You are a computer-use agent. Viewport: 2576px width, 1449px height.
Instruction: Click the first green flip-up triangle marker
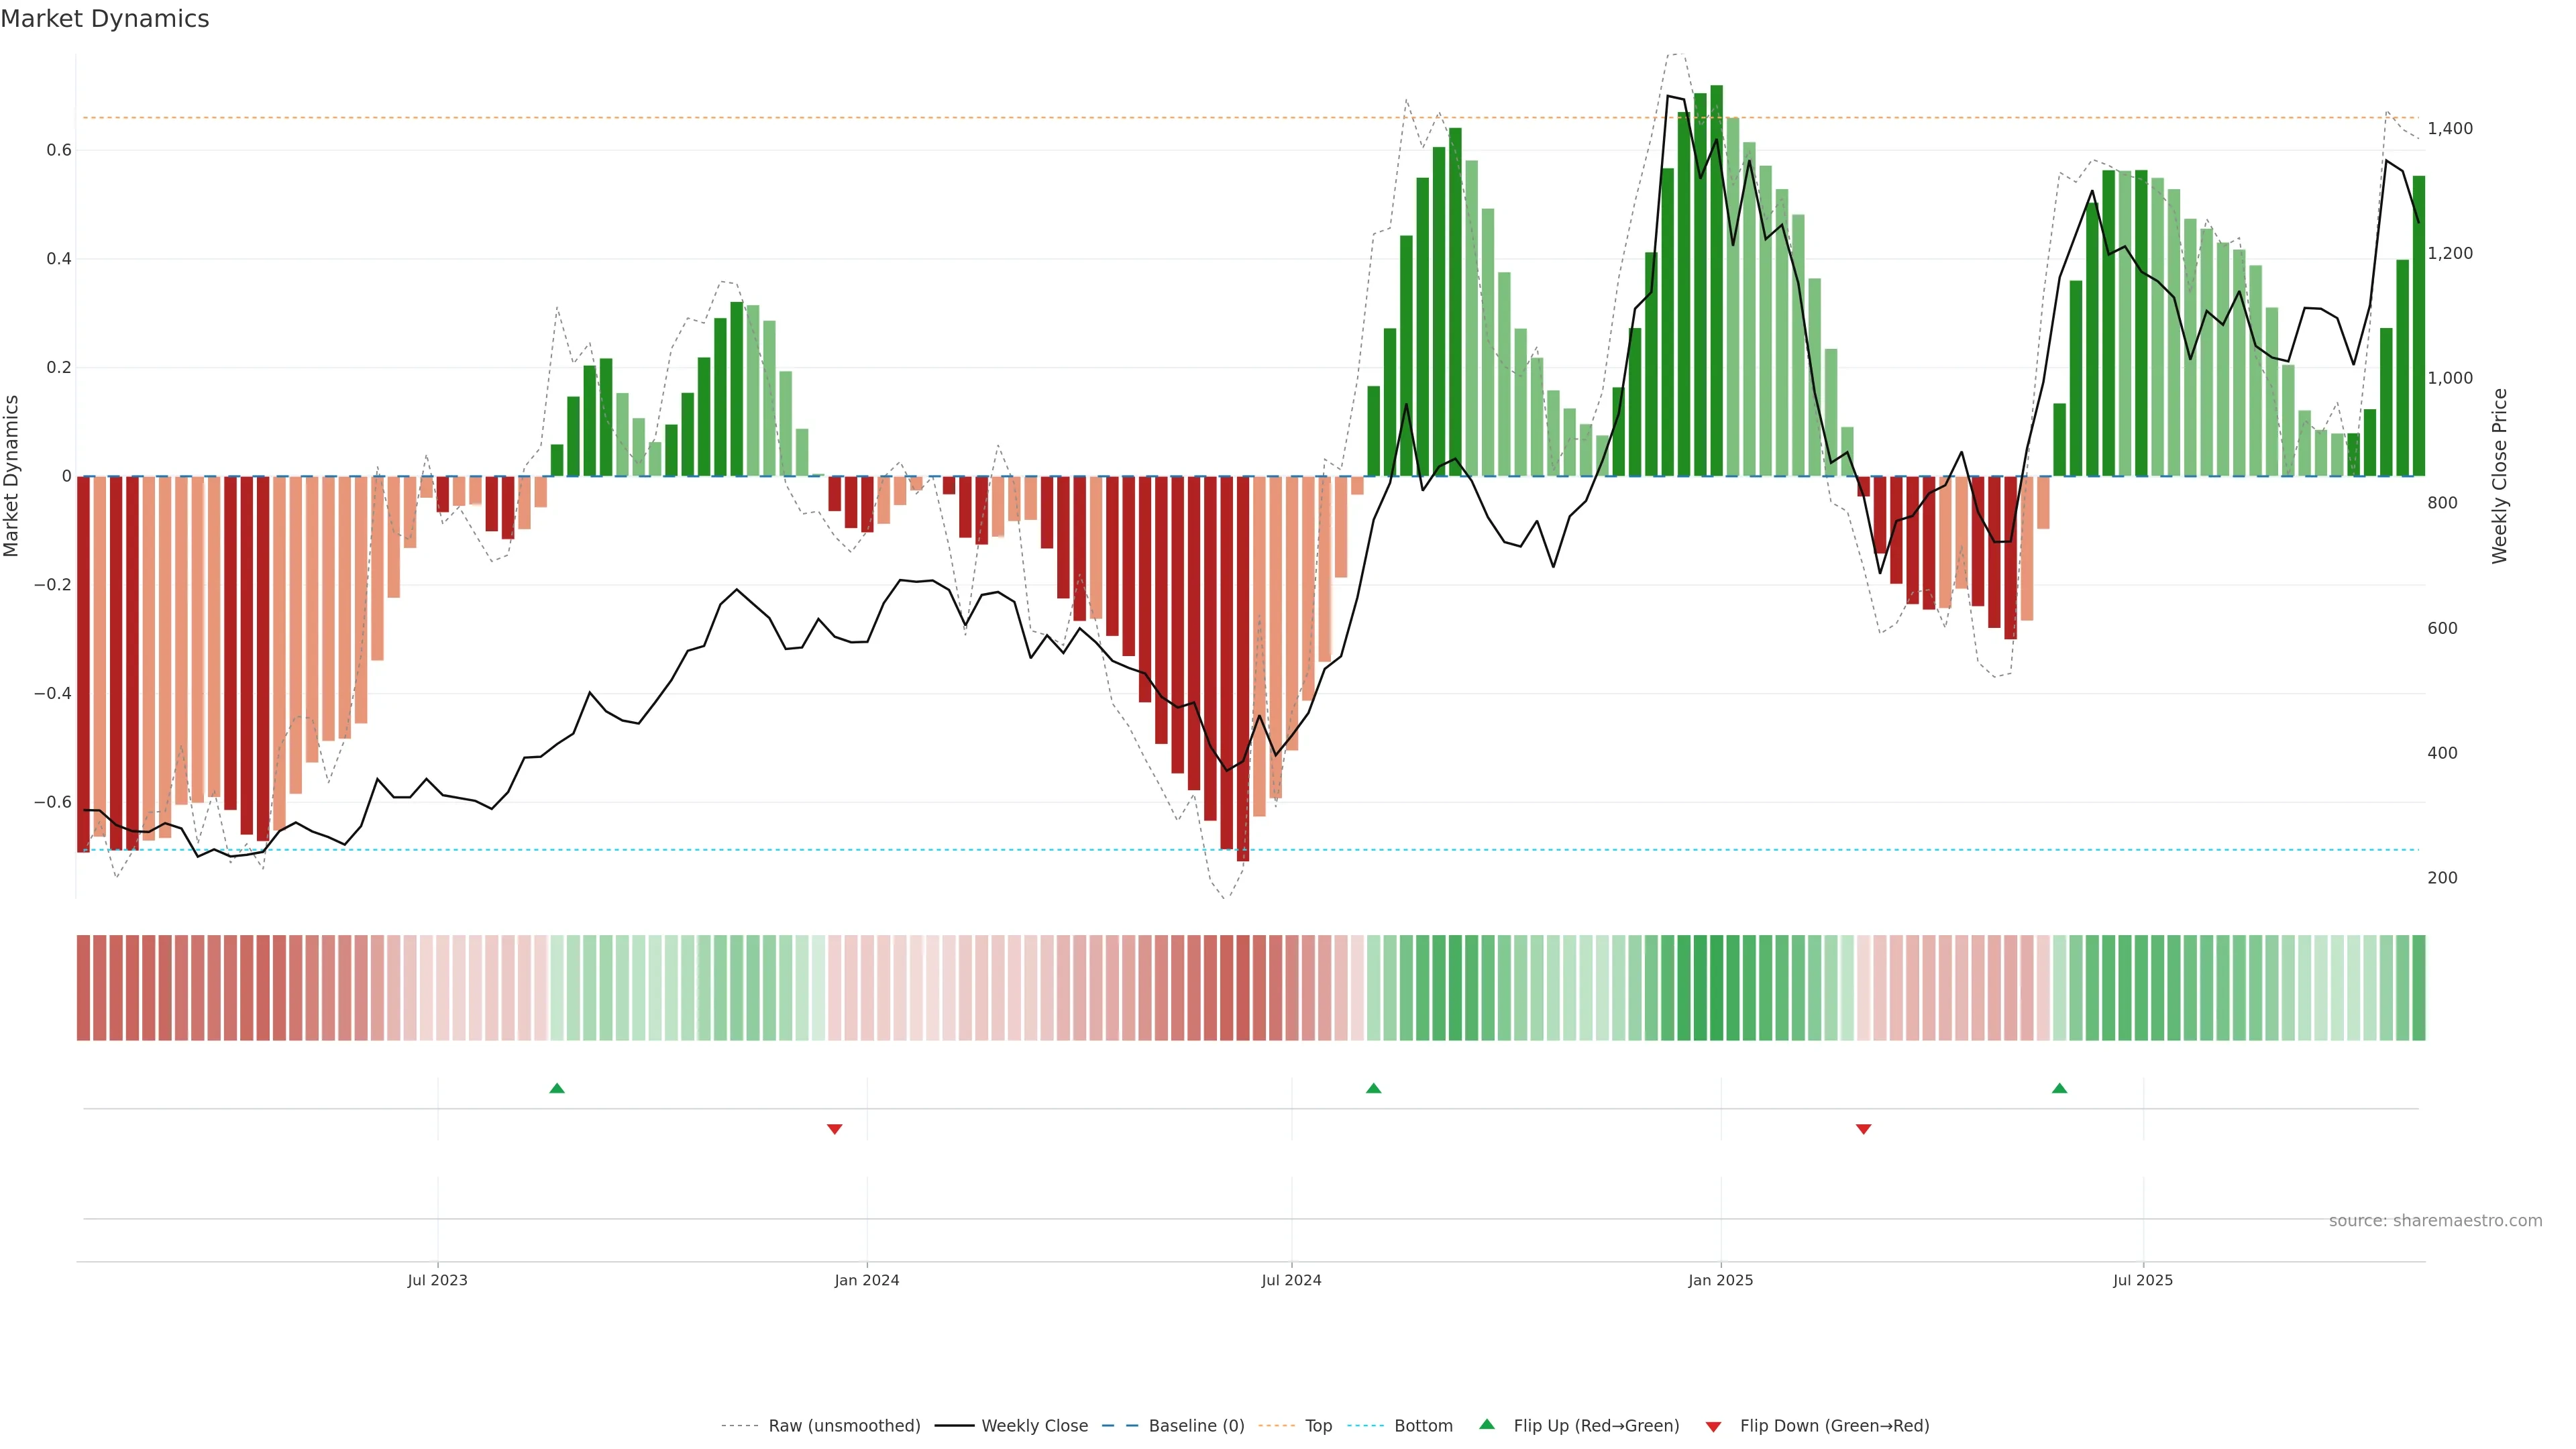coord(557,1088)
